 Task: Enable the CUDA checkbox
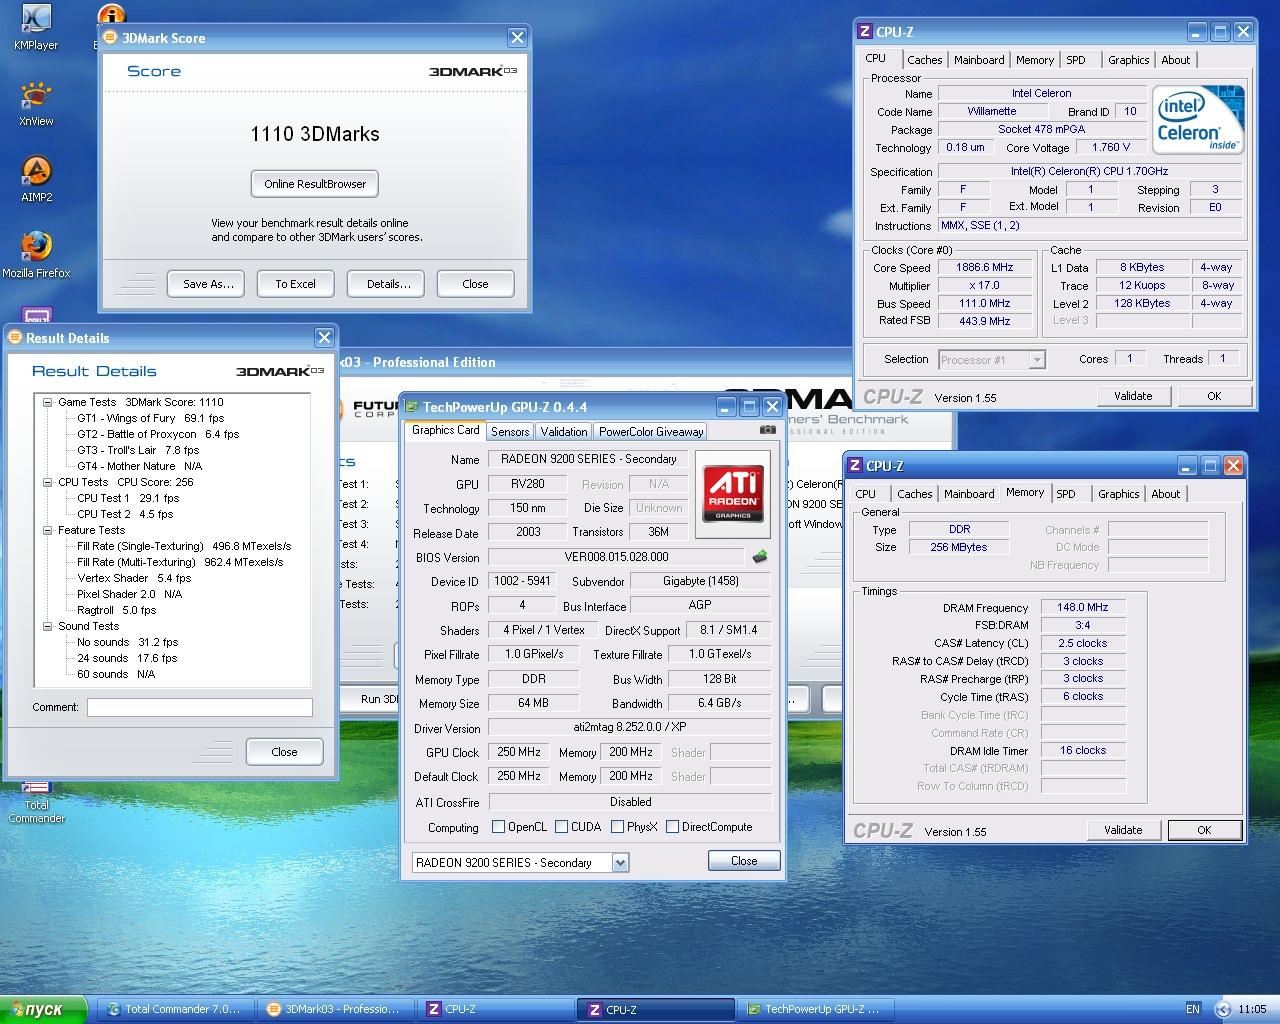tap(561, 827)
